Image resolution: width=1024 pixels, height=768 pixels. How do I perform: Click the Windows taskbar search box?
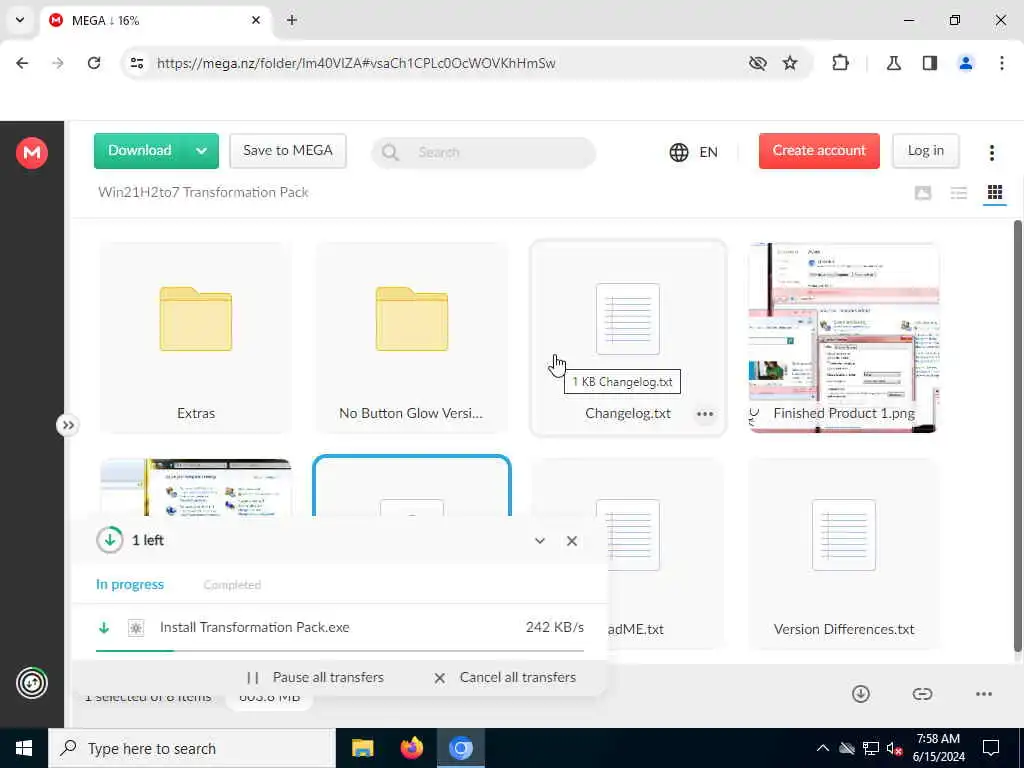(192, 748)
